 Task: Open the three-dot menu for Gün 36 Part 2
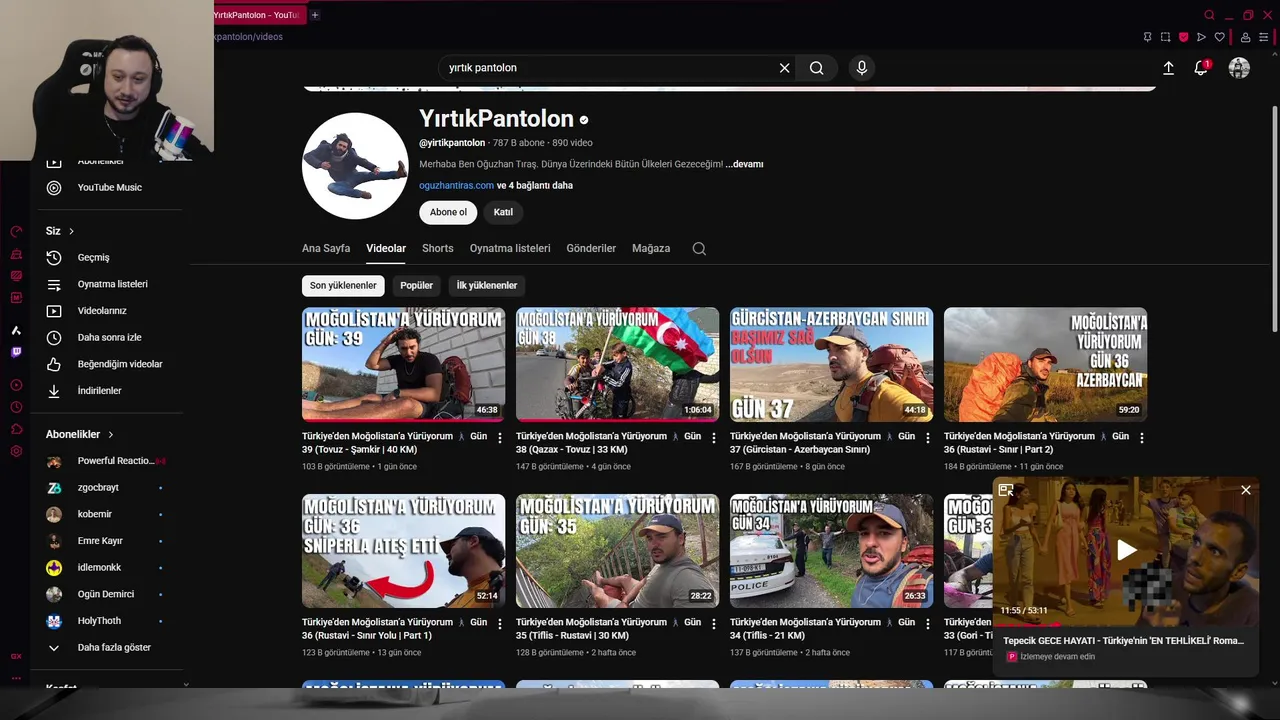1142,438
